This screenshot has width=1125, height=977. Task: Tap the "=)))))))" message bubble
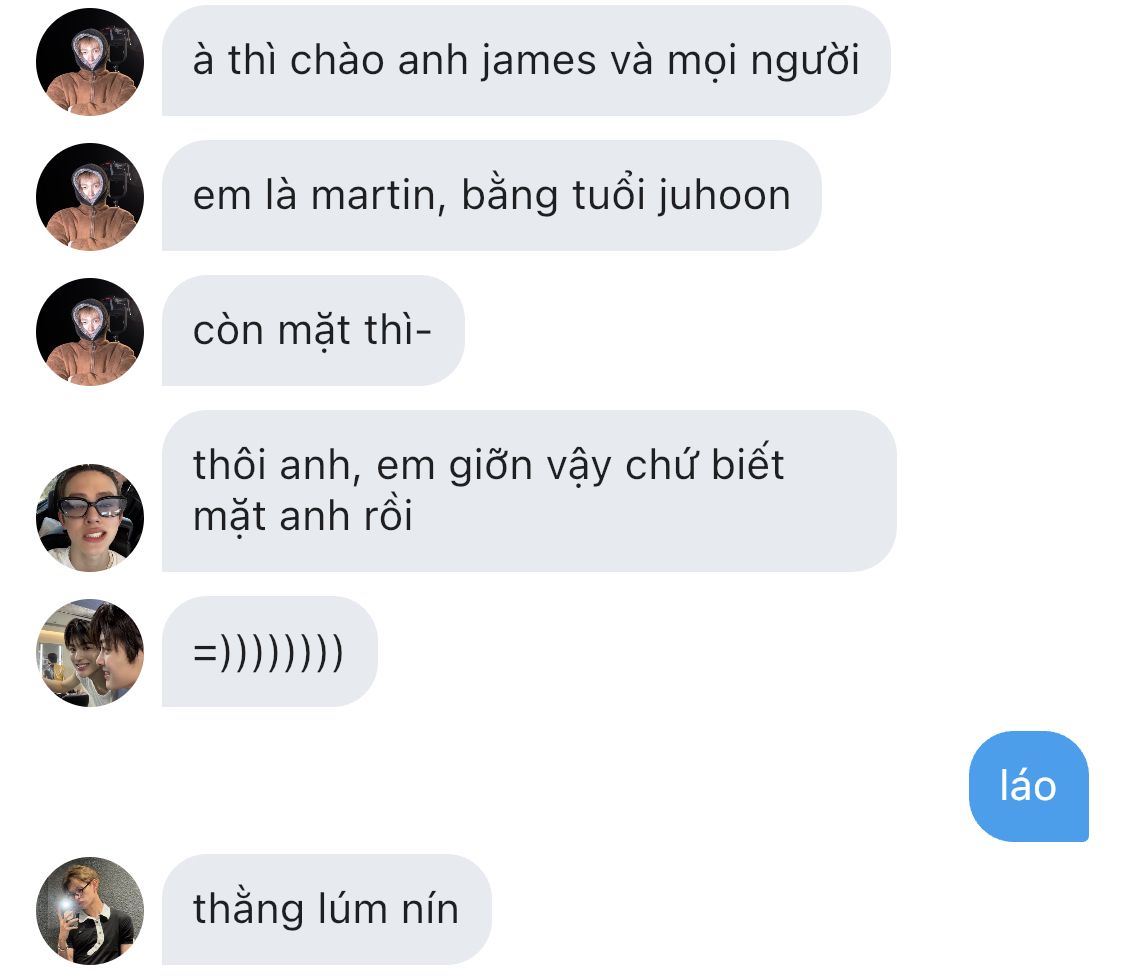point(270,651)
